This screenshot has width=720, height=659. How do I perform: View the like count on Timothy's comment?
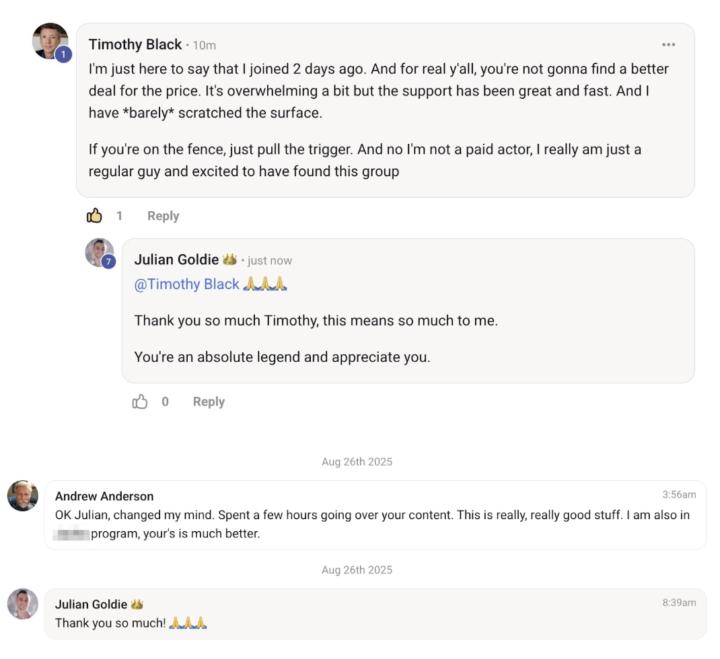120,215
